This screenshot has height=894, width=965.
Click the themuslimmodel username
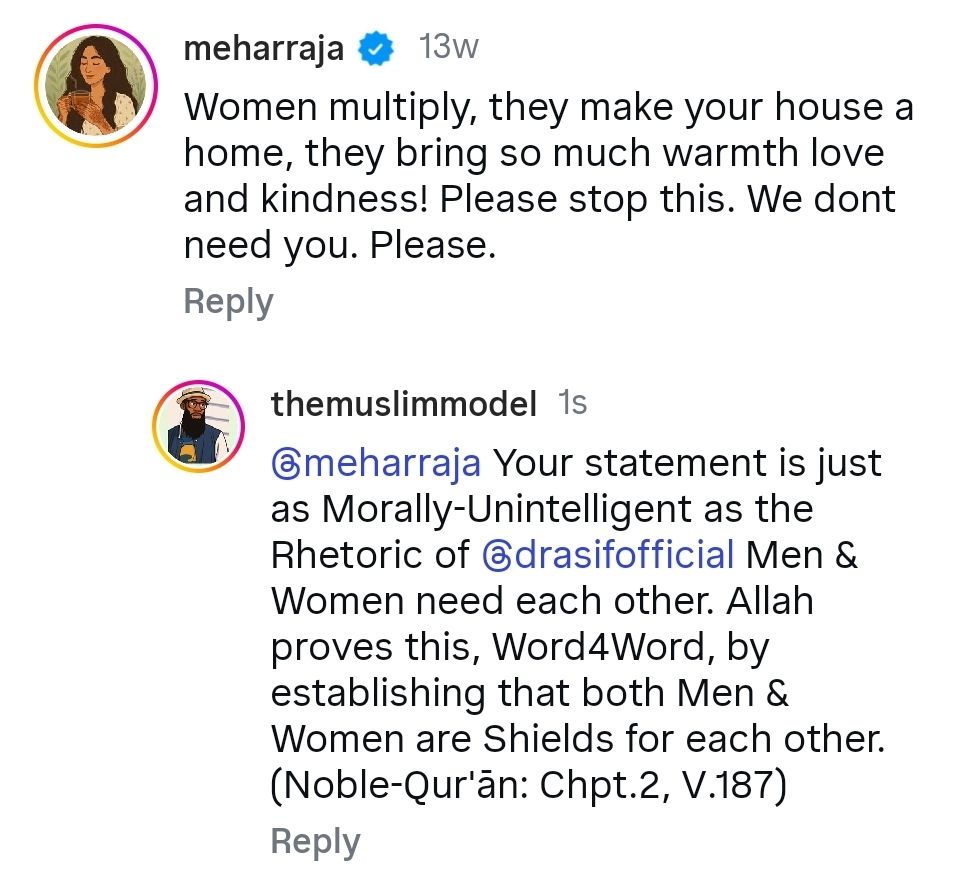[x=404, y=403]
